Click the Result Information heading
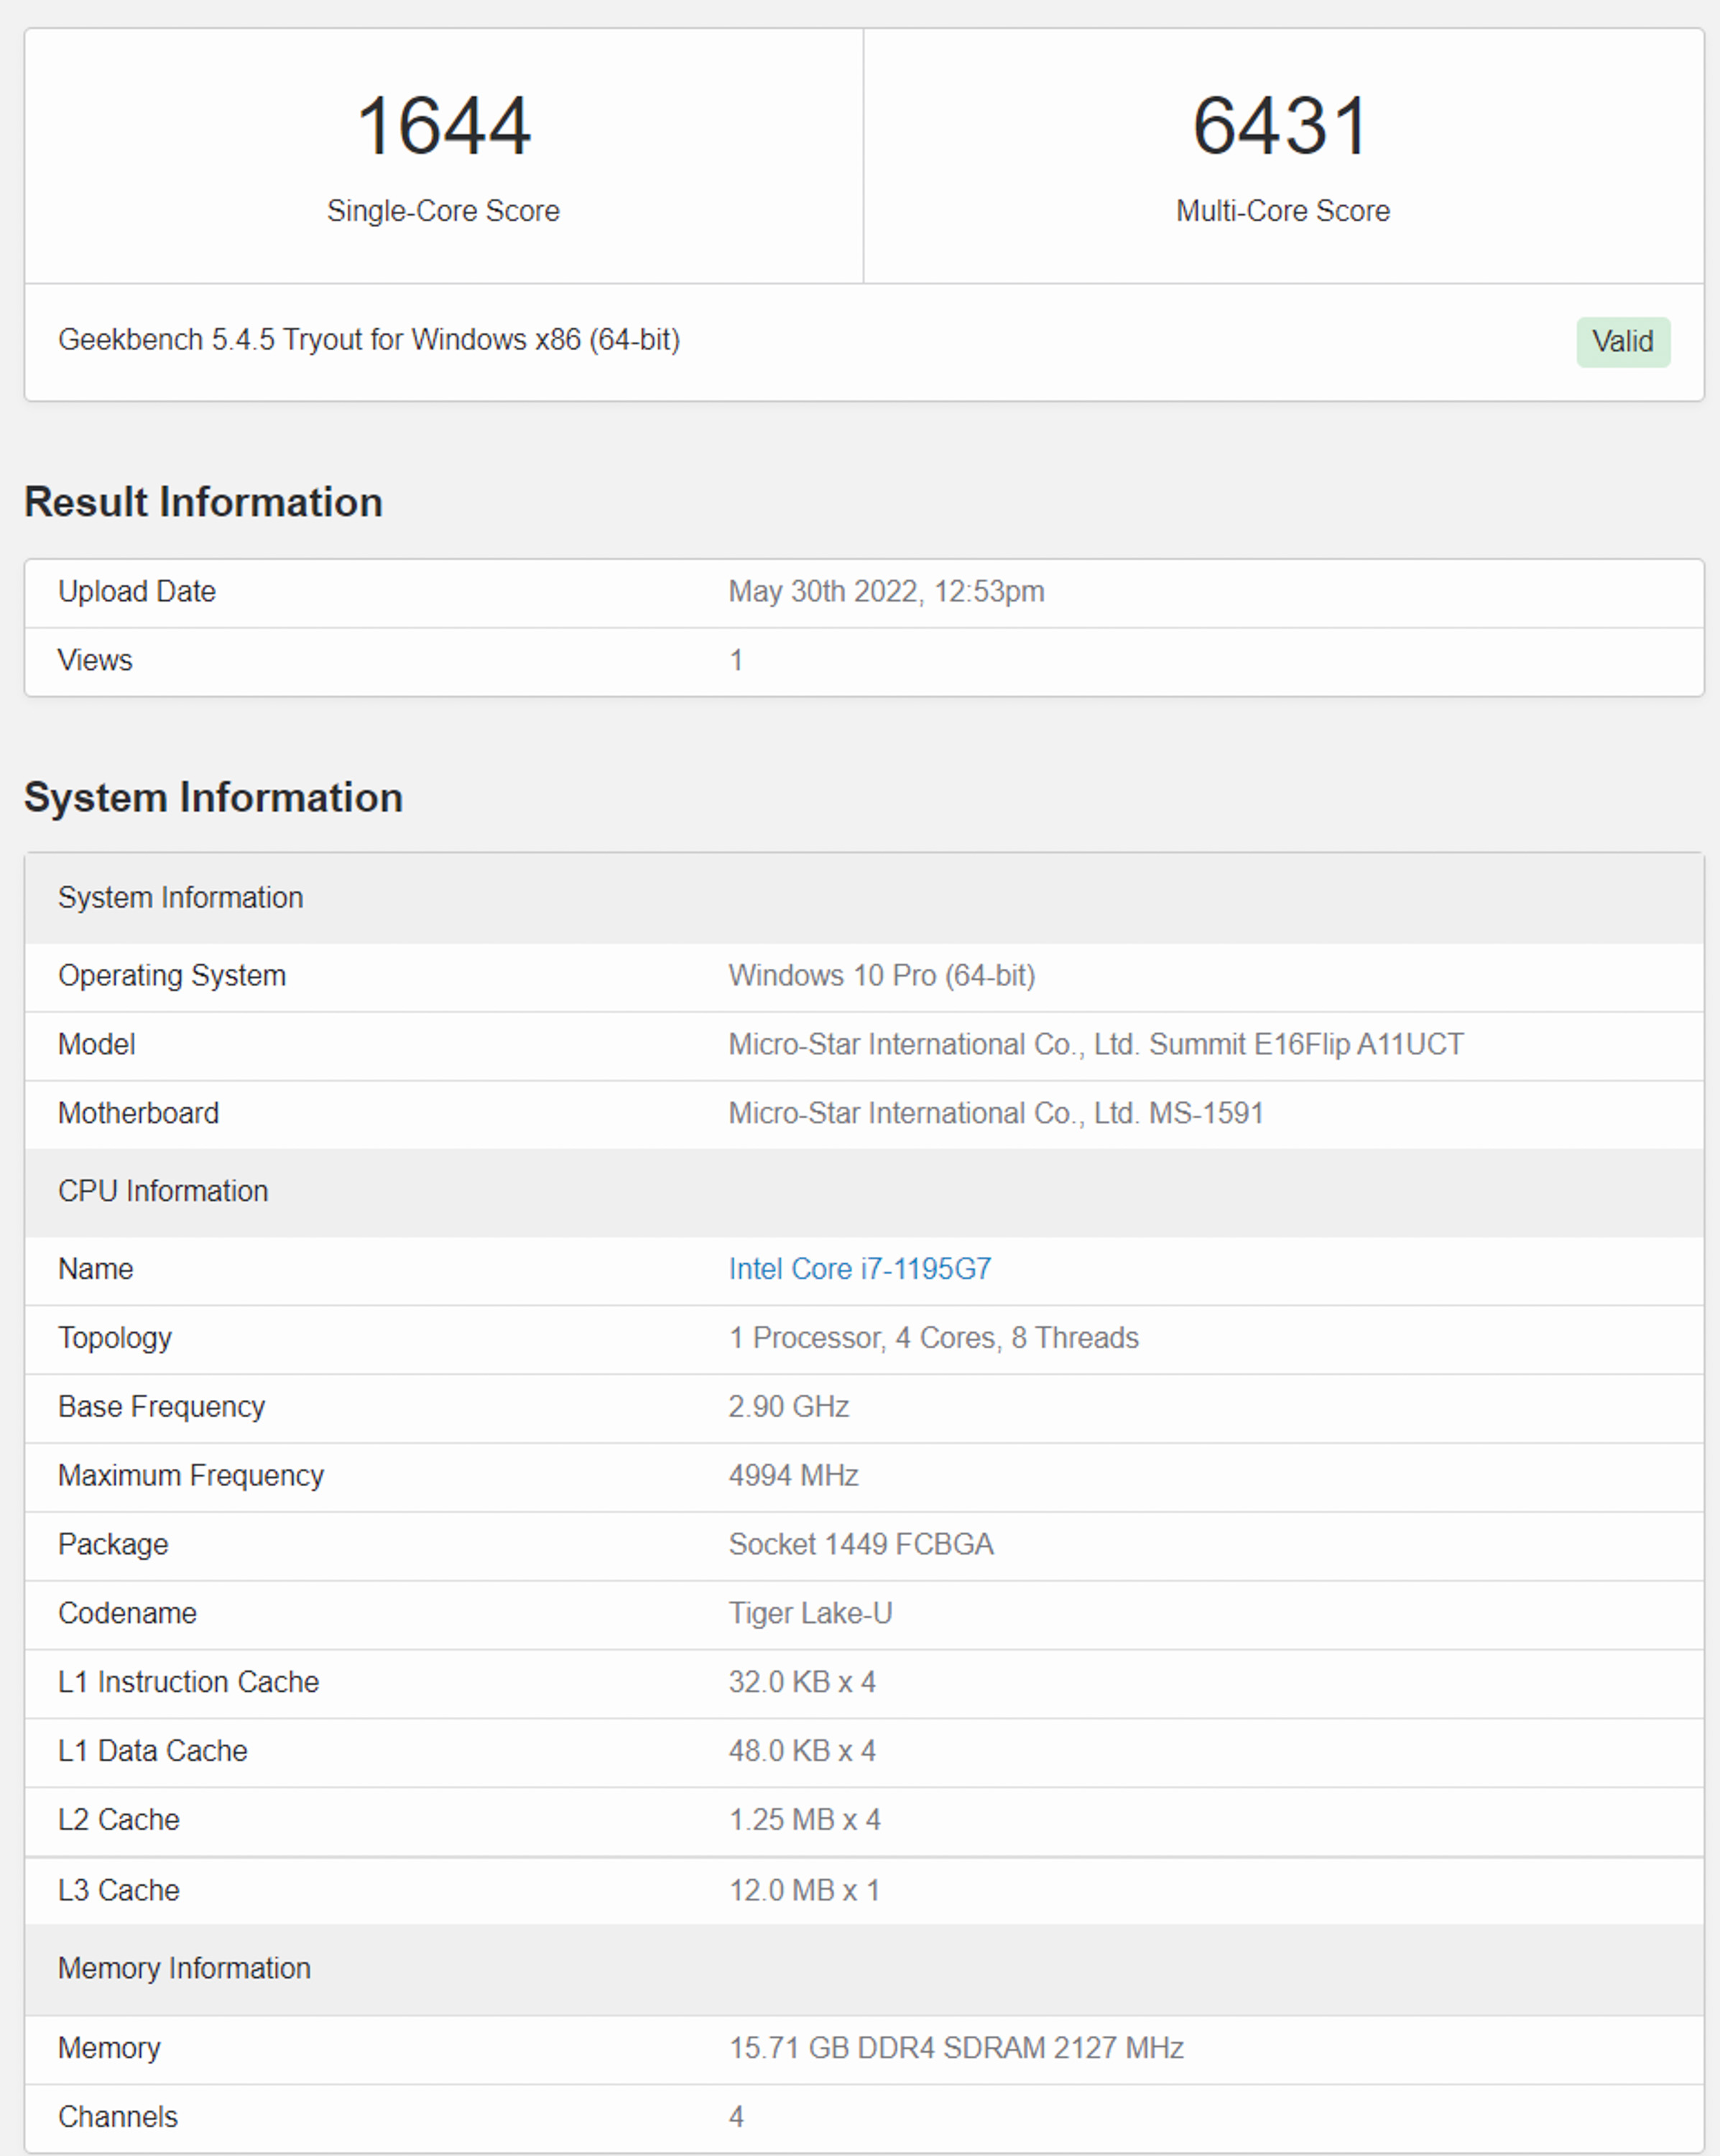 [x=204, y=502]
